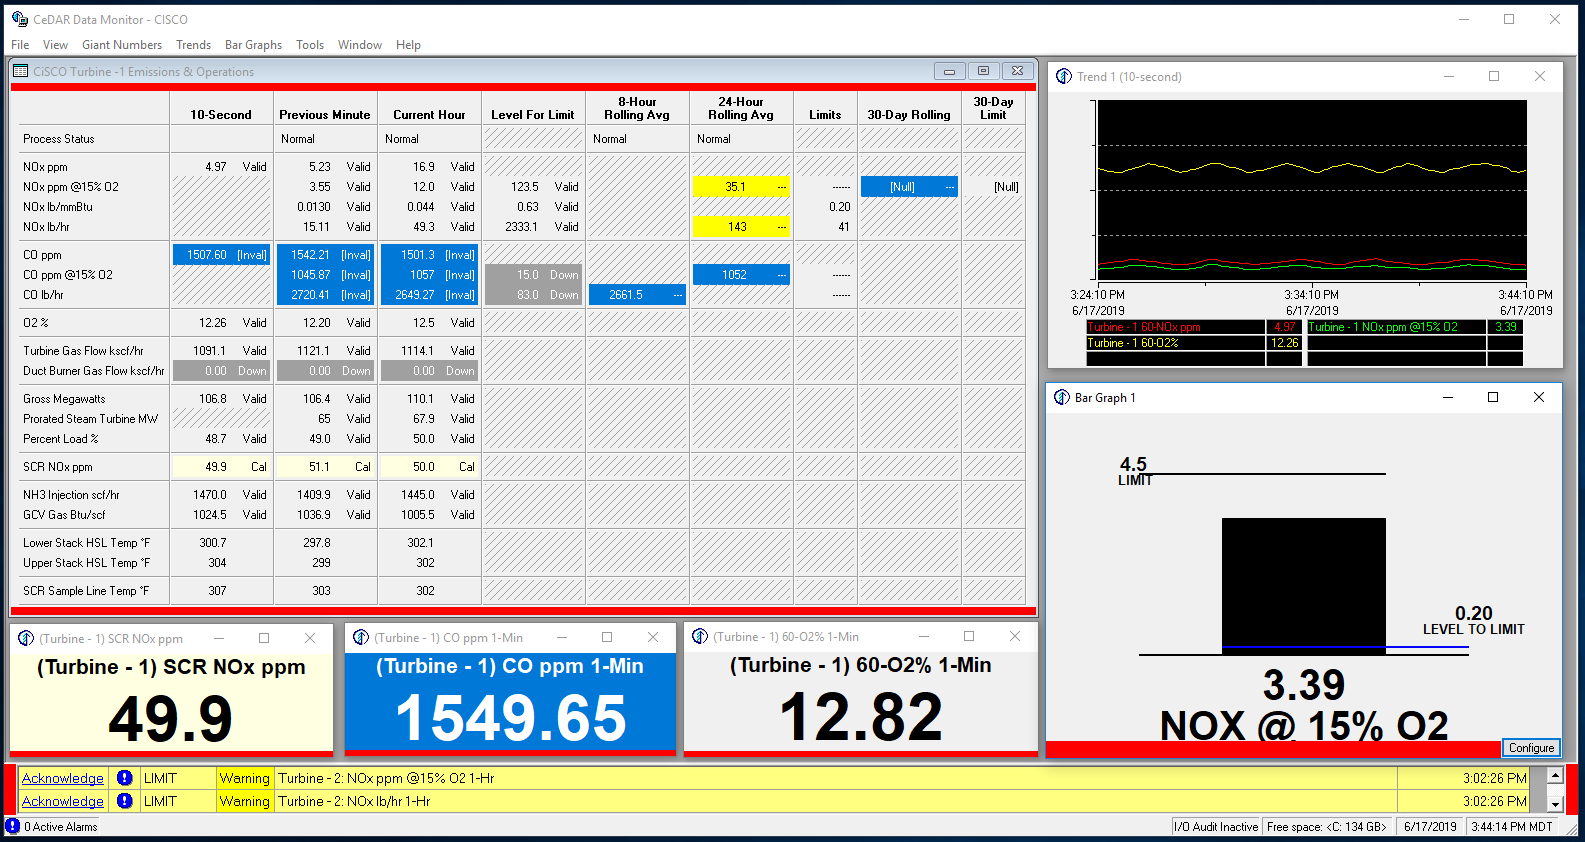Select the blue 2661.5 8-hour CO cell

[637, 295]
